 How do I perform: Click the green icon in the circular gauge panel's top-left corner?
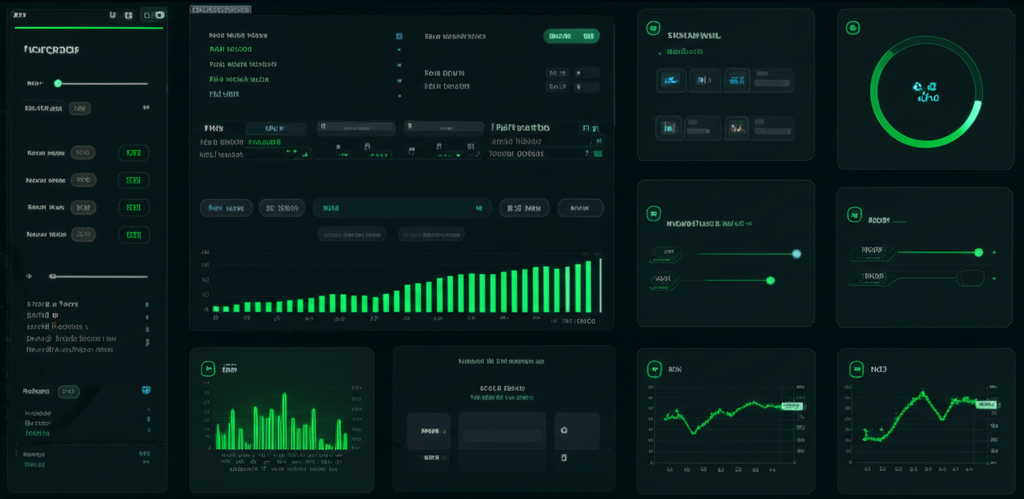click(855, 28)
